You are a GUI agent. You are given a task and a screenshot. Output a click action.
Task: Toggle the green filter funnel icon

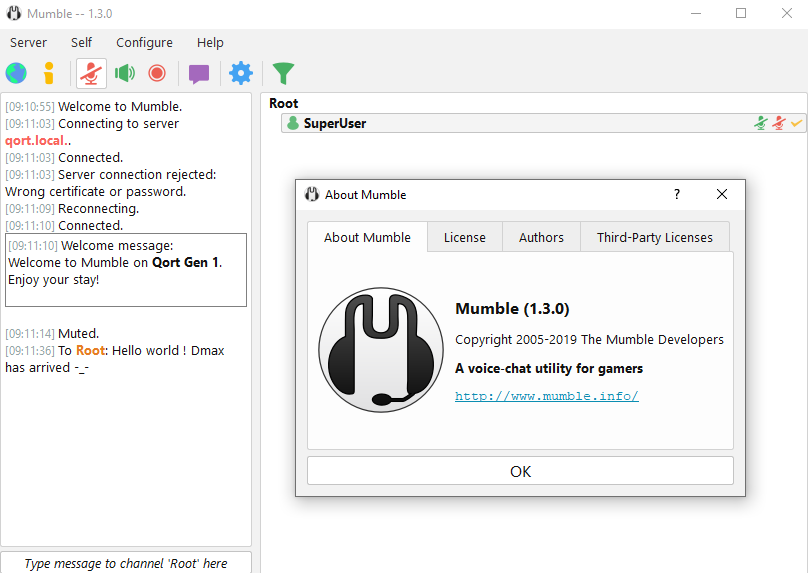pos(283,73)
